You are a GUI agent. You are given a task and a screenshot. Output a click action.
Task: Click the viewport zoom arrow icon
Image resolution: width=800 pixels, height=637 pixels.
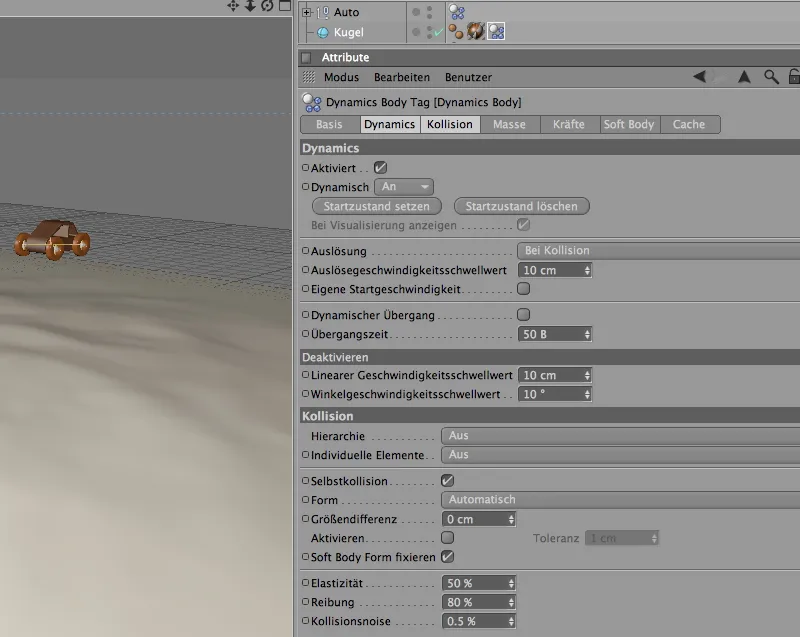(250, 6)
